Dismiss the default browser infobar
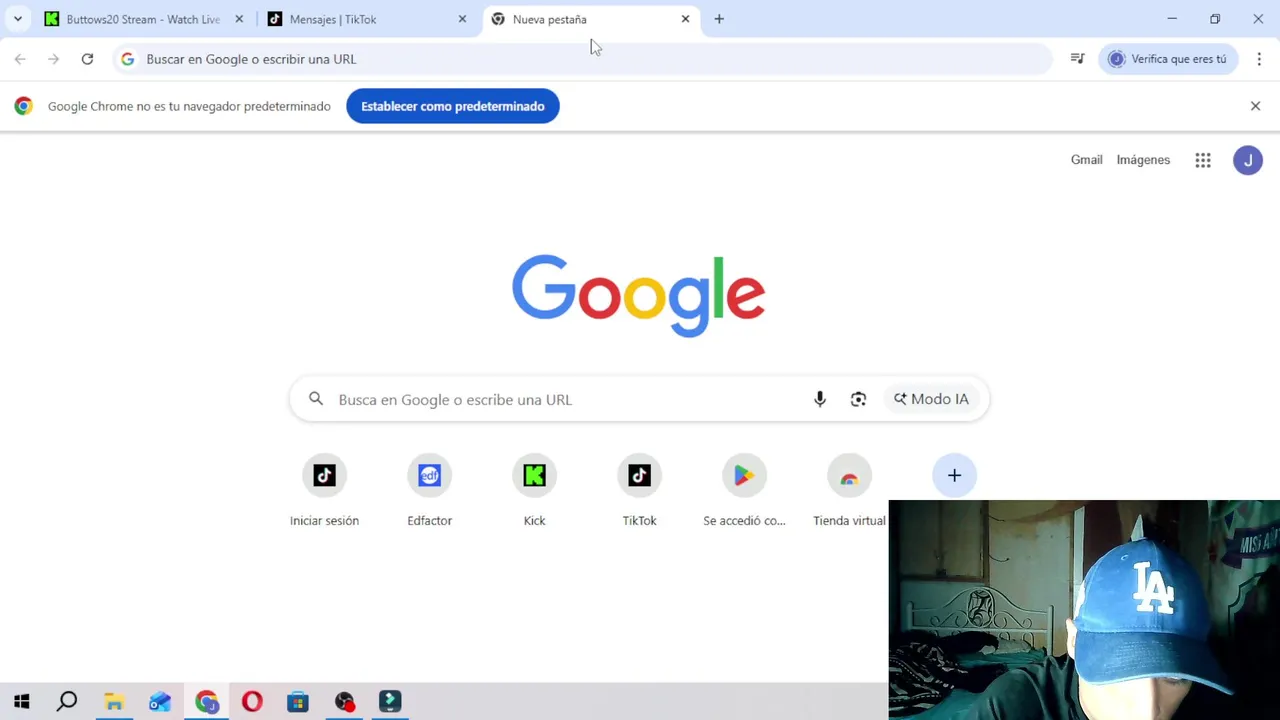Image resolution: width=1280 pixels, height=720 pixels. (1256, 106)
